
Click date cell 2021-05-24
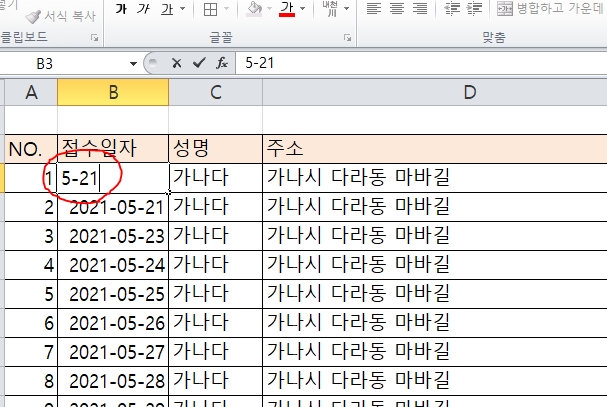(113, 265)
